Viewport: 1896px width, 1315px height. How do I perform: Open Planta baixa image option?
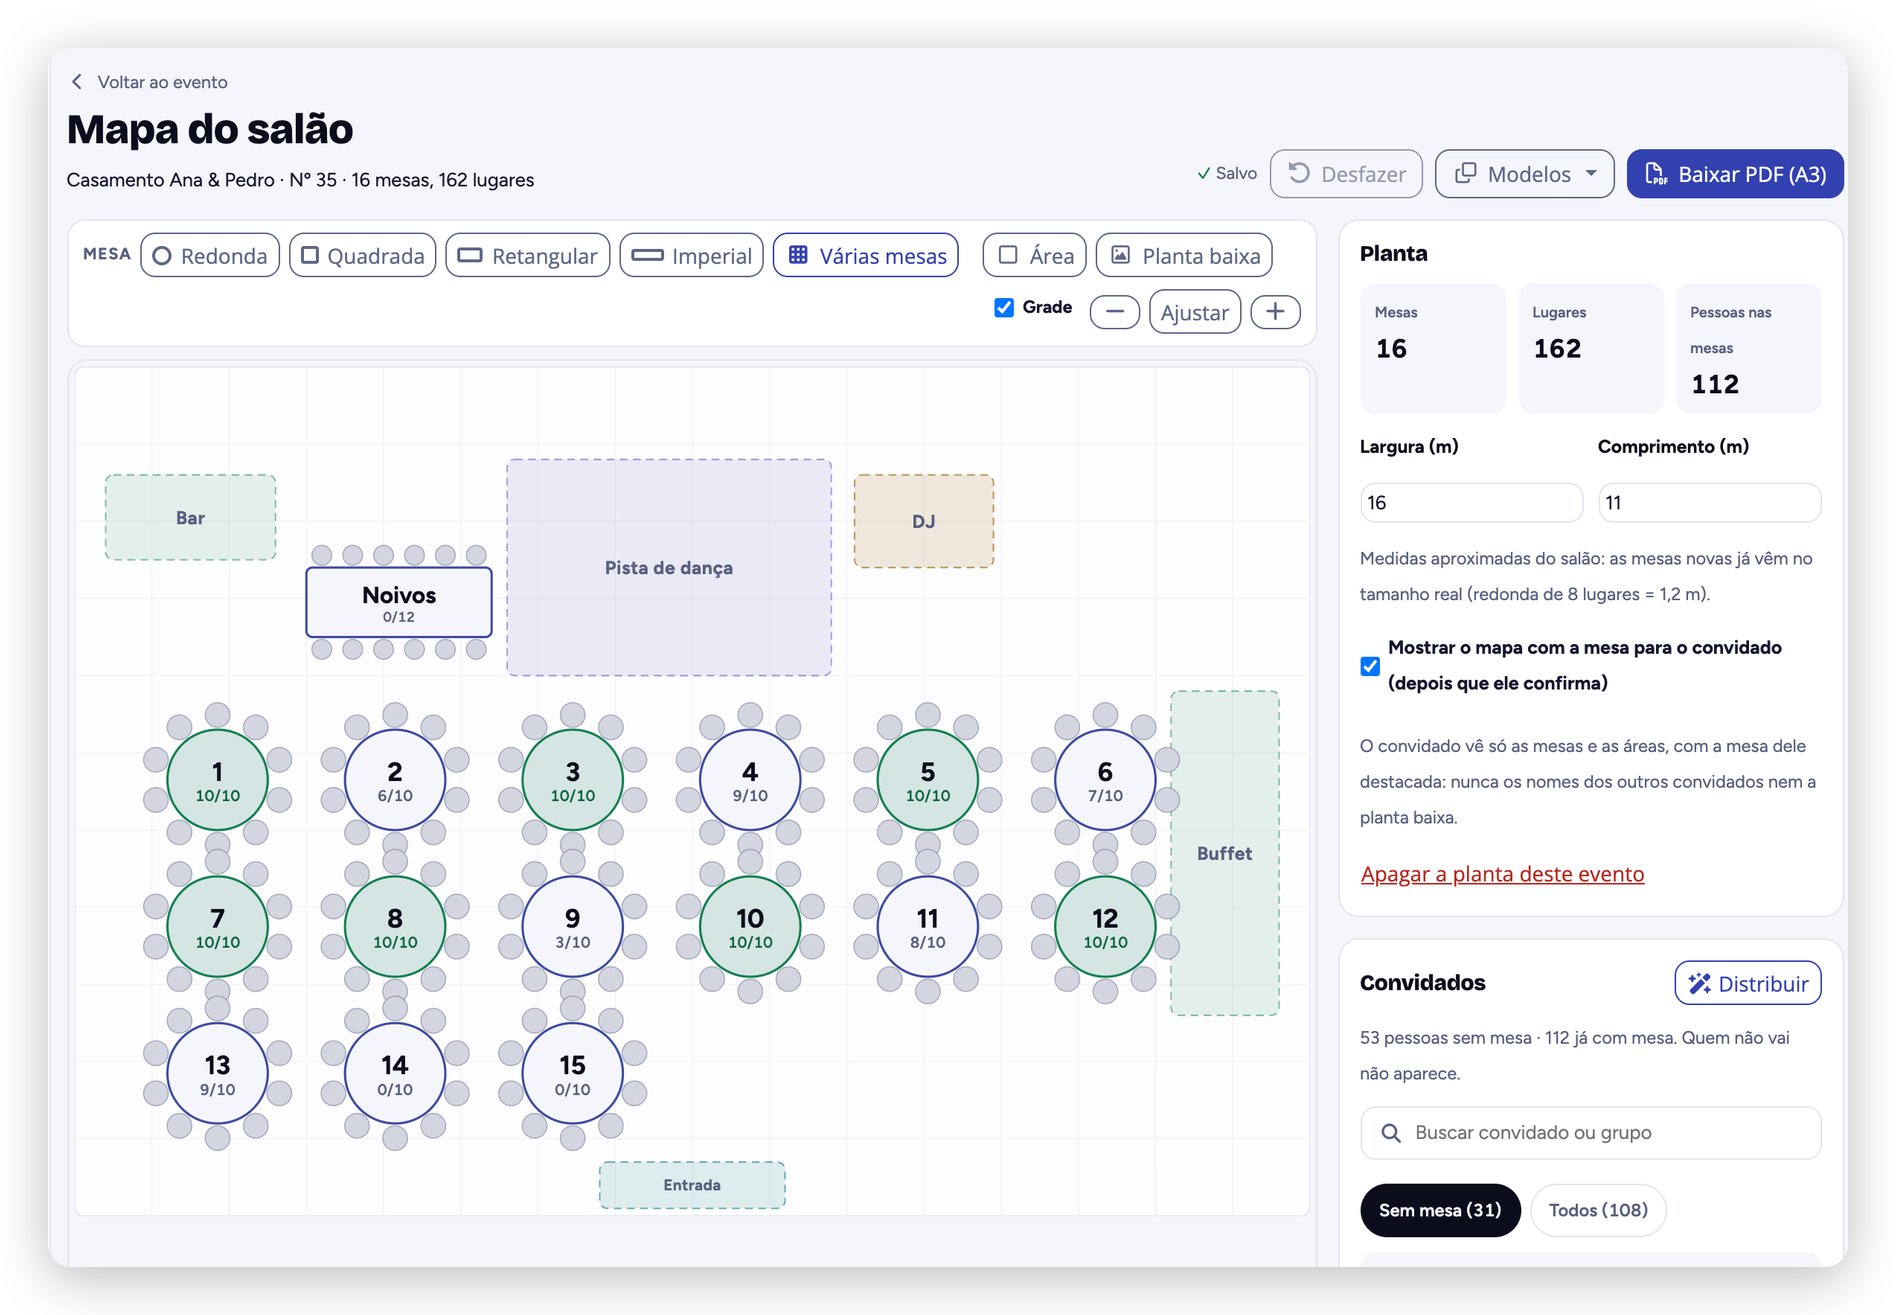pyautogui.click(x=1185, y=256)
